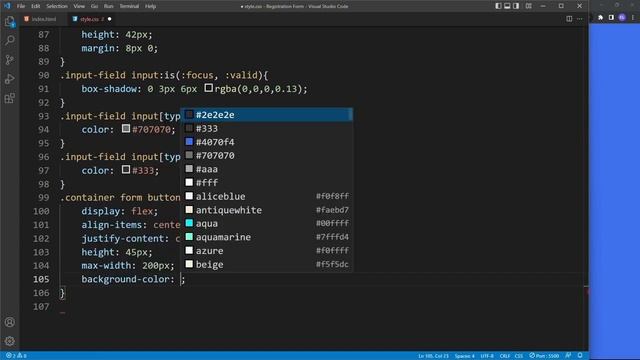Open the Edit menu
Screen dimensions: 640x360
coord(36,6)
